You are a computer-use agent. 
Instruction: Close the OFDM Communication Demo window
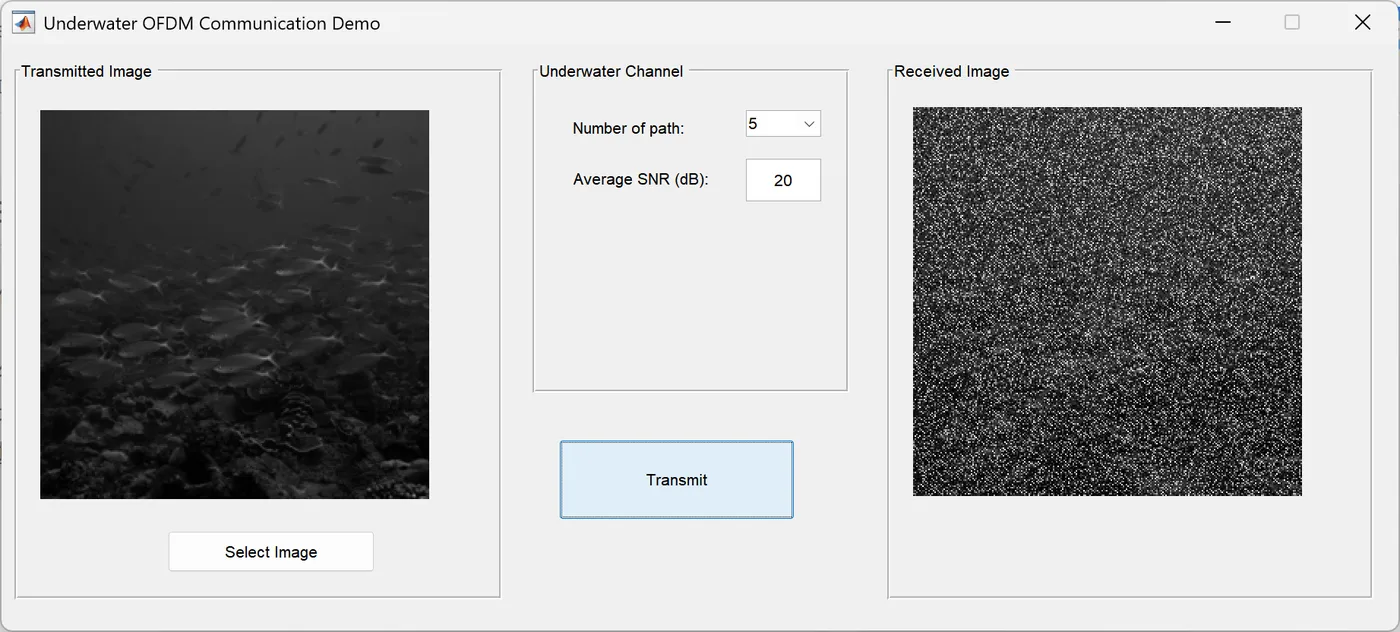click(x=1362, y=22)
